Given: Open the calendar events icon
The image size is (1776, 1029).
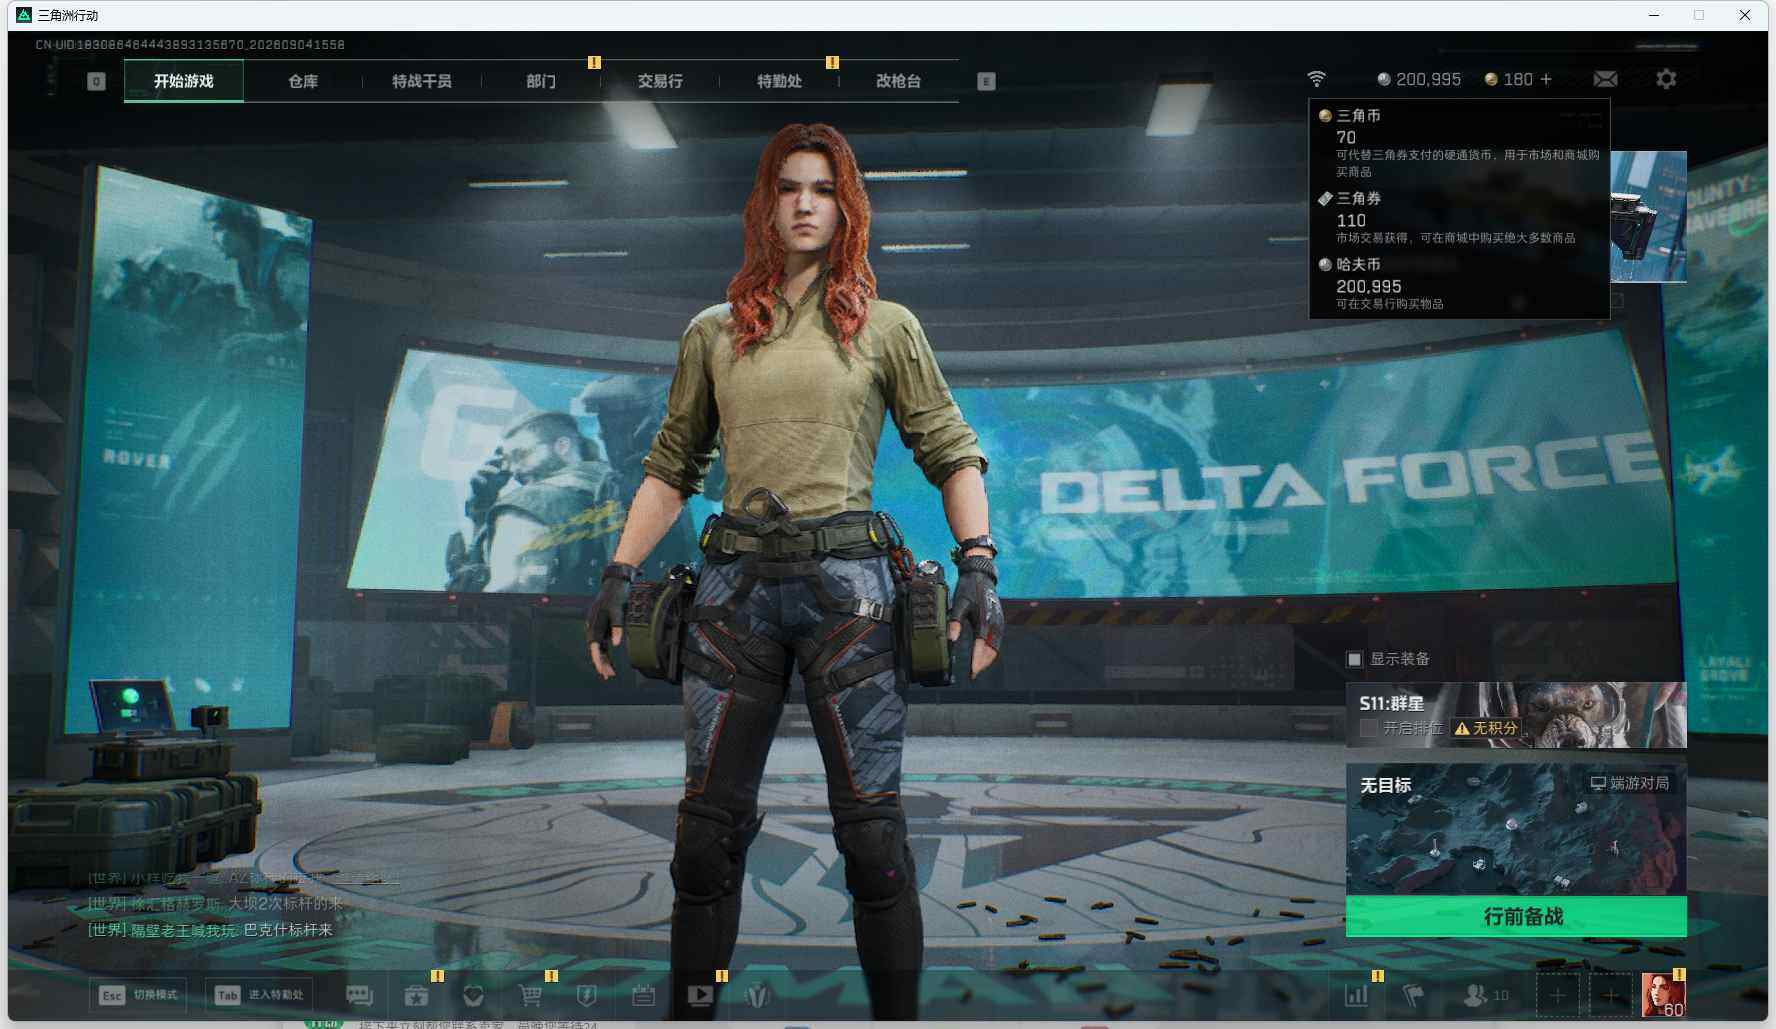Looking at the screenshot, I should click(644, 995).
